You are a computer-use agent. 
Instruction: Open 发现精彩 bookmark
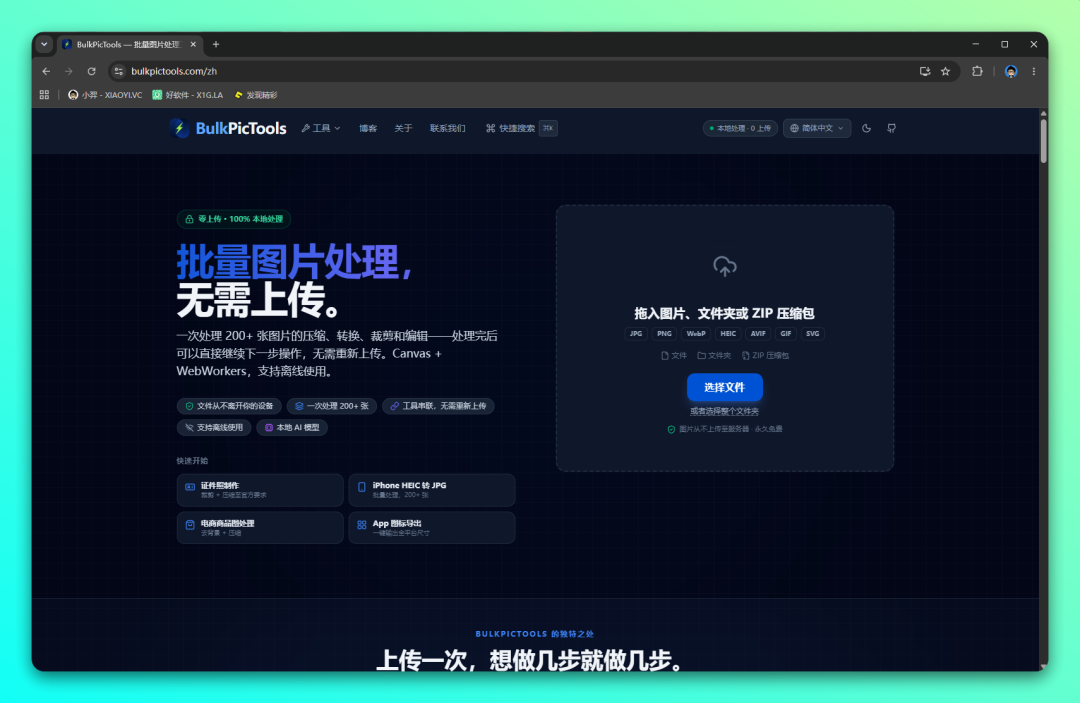click(x=256, y=95)
